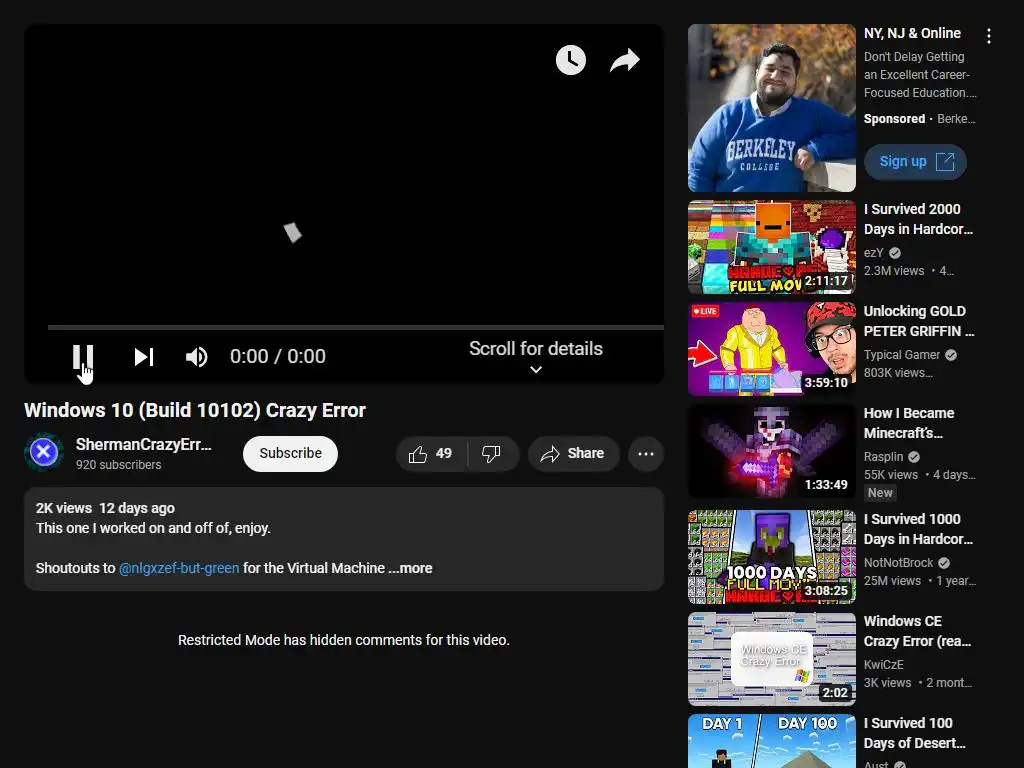Image resolution: width=1024 pixels, height=768 pixels.
Task: Click the 'New' badge under Rasplin's video
Action: (x=880, y=493)
